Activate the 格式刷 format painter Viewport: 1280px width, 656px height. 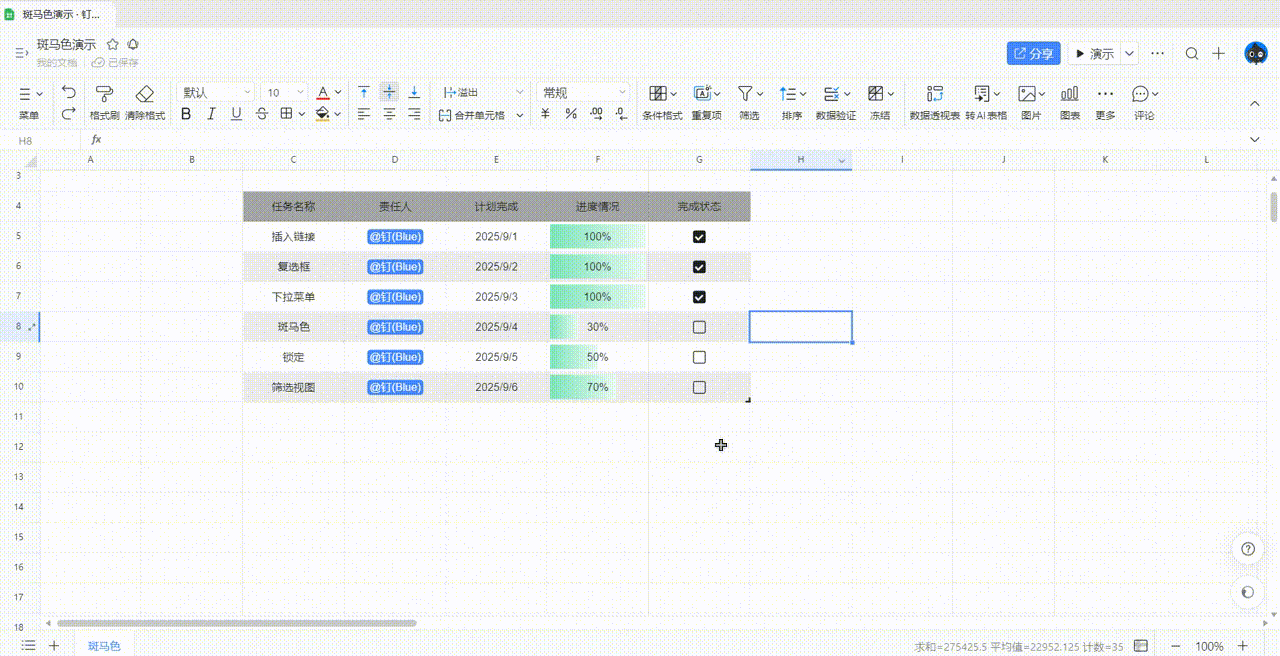(104, 103)
